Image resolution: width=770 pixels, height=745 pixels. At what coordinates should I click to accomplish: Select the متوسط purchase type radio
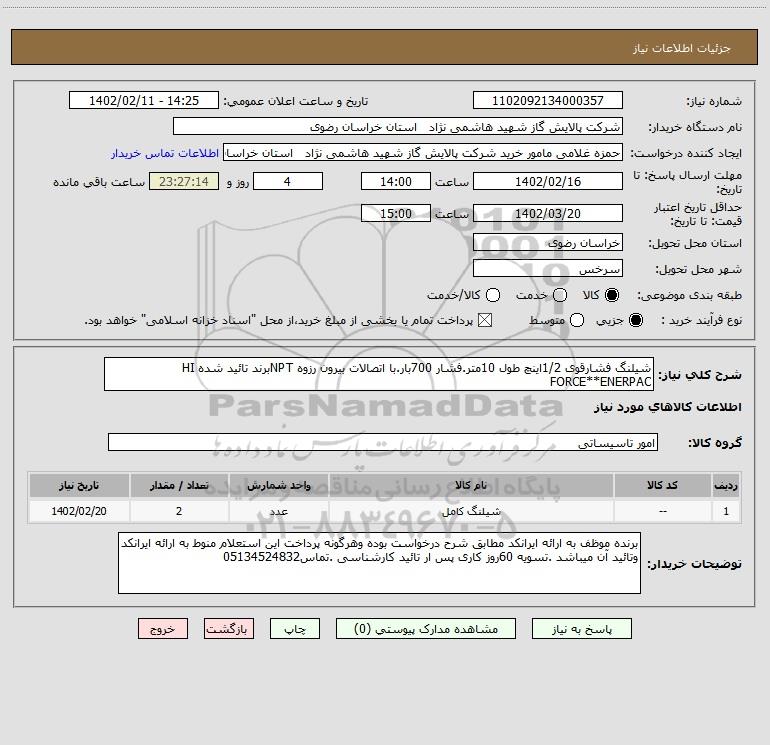pos(577,321)
